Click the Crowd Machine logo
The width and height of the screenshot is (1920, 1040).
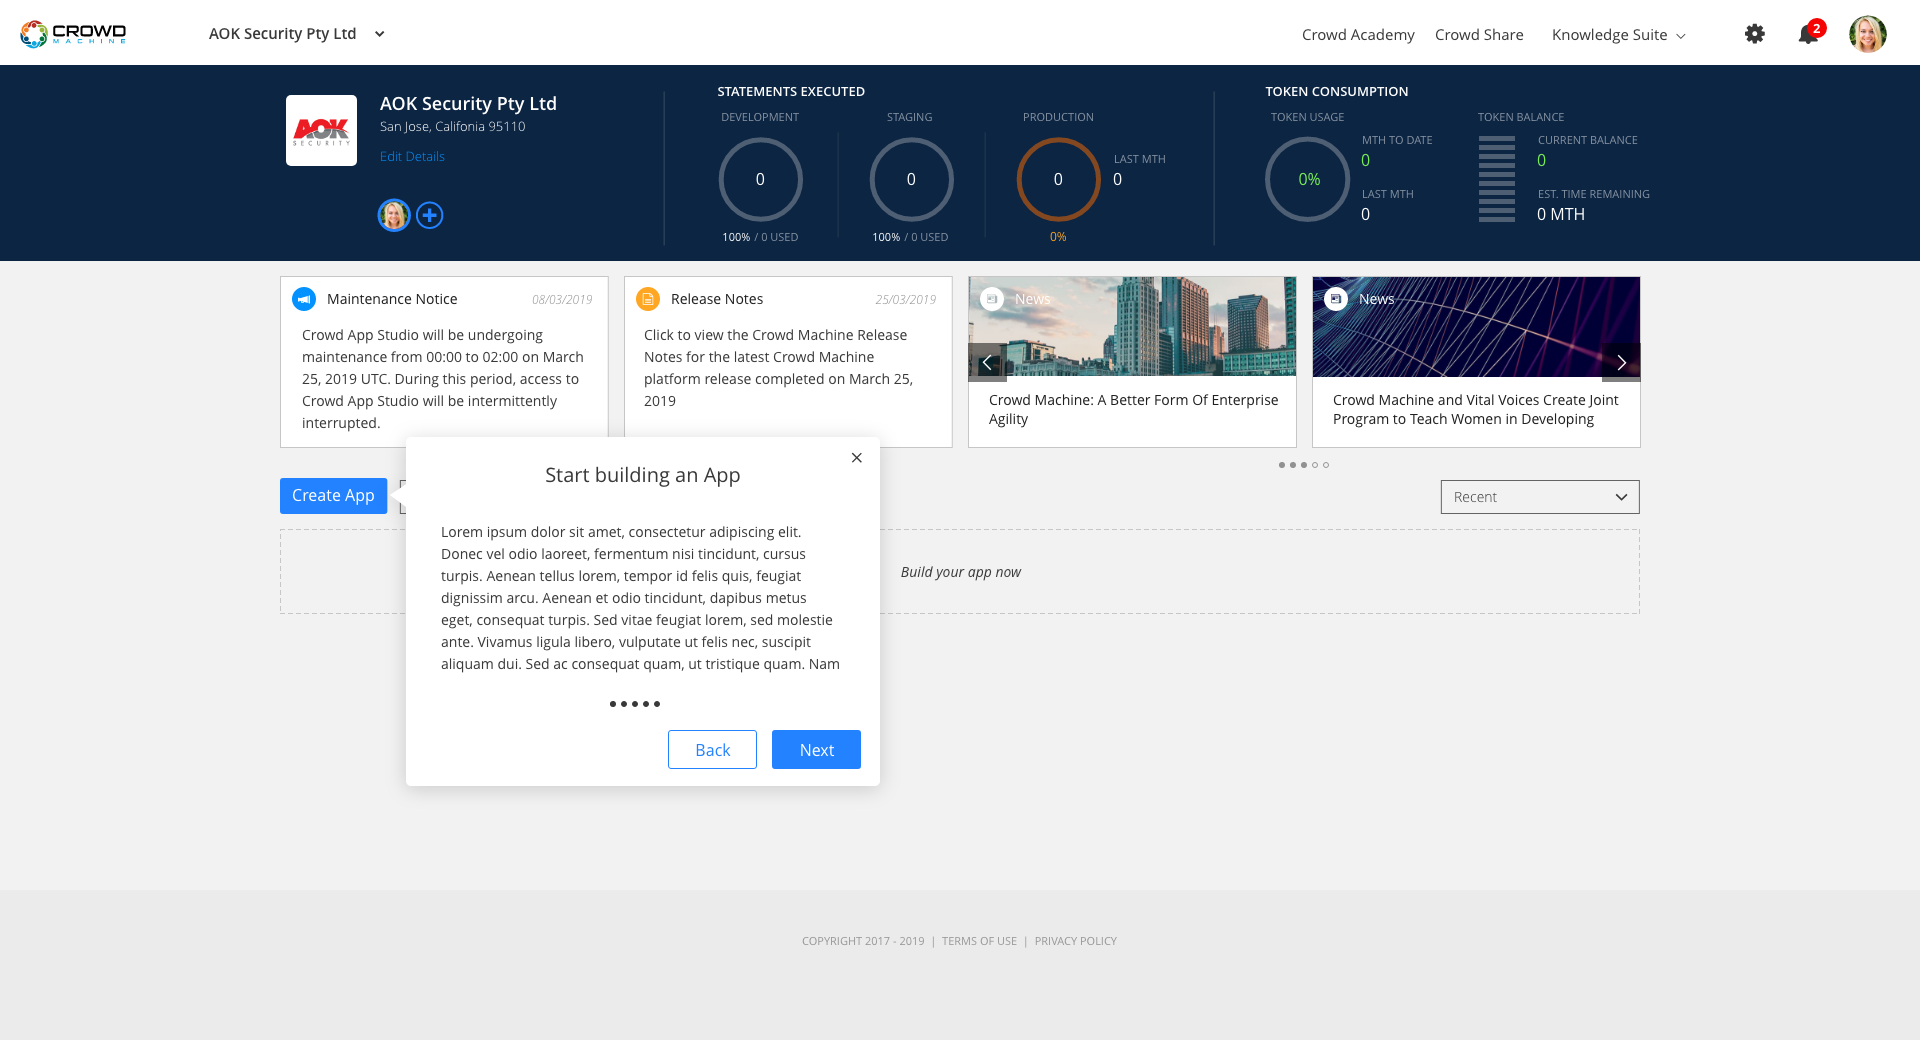73,33
